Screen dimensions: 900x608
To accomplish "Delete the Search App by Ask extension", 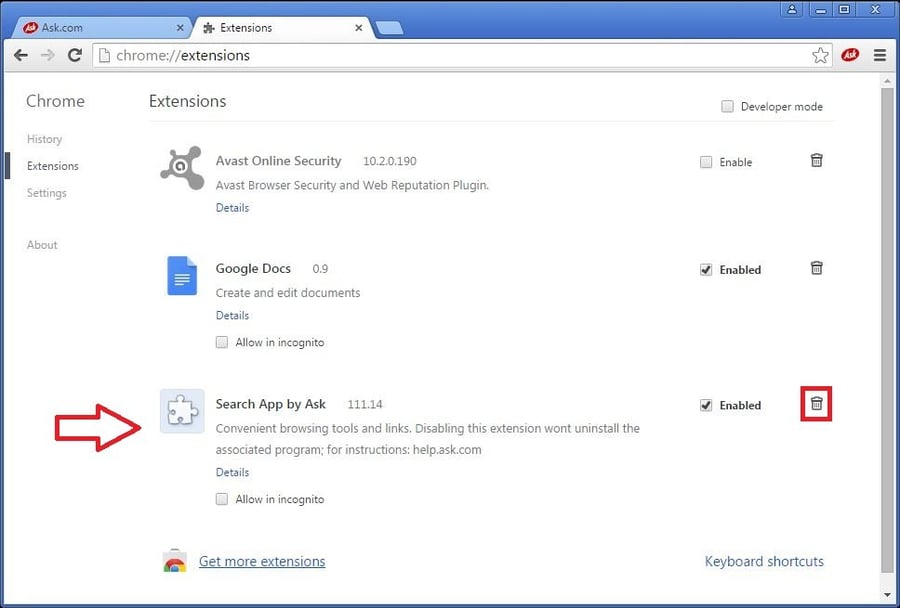I will (x=816, y=404).
